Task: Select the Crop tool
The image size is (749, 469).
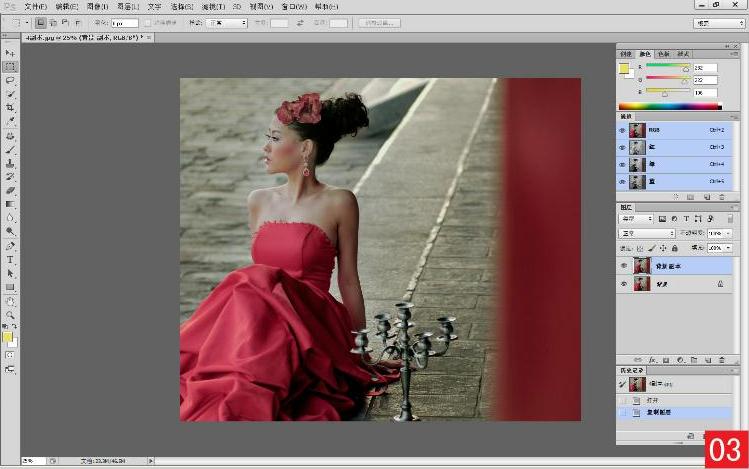Action: (x=10, y=108)
